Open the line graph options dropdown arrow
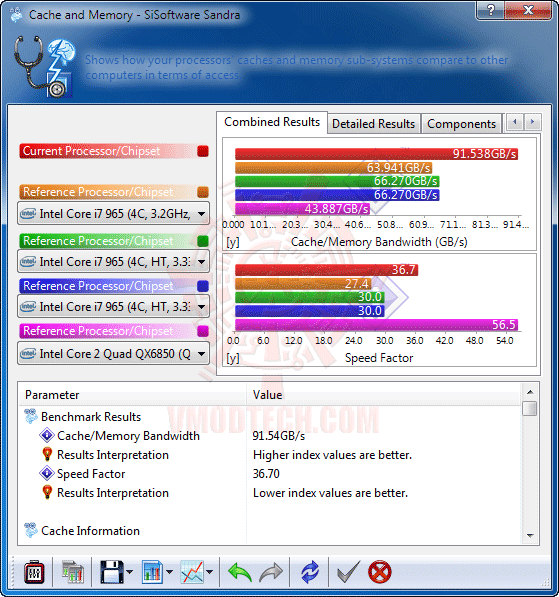 pos(209,572)
